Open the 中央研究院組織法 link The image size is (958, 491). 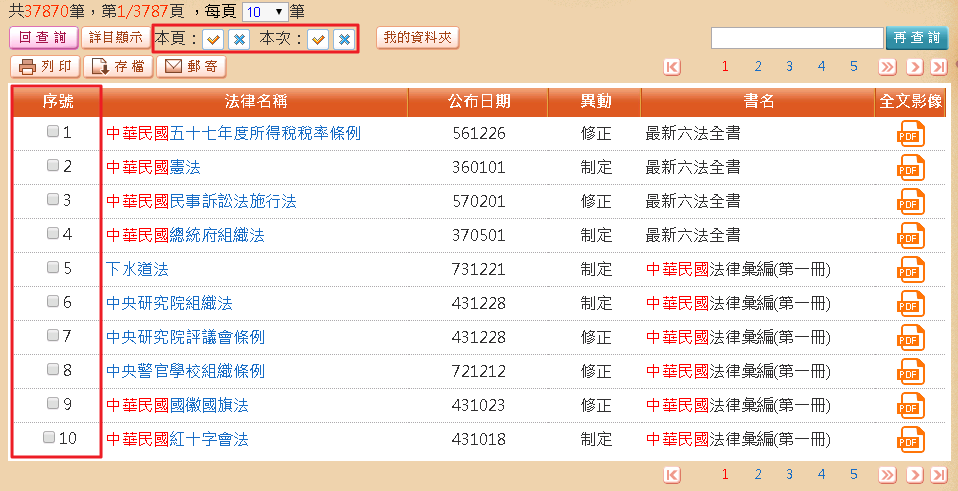tap(169, 303)
